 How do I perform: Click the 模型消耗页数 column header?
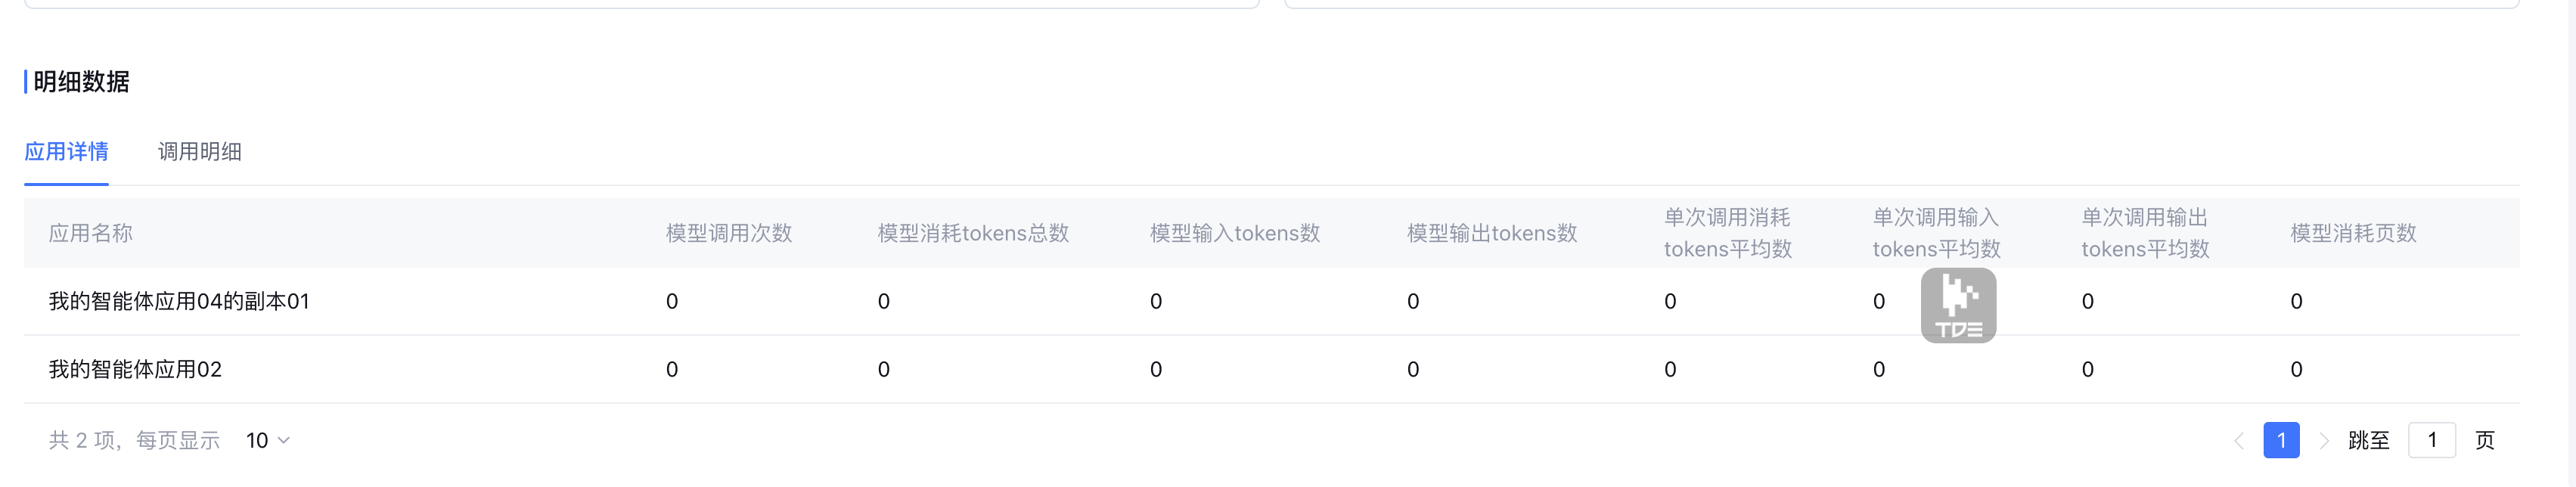2353,233
